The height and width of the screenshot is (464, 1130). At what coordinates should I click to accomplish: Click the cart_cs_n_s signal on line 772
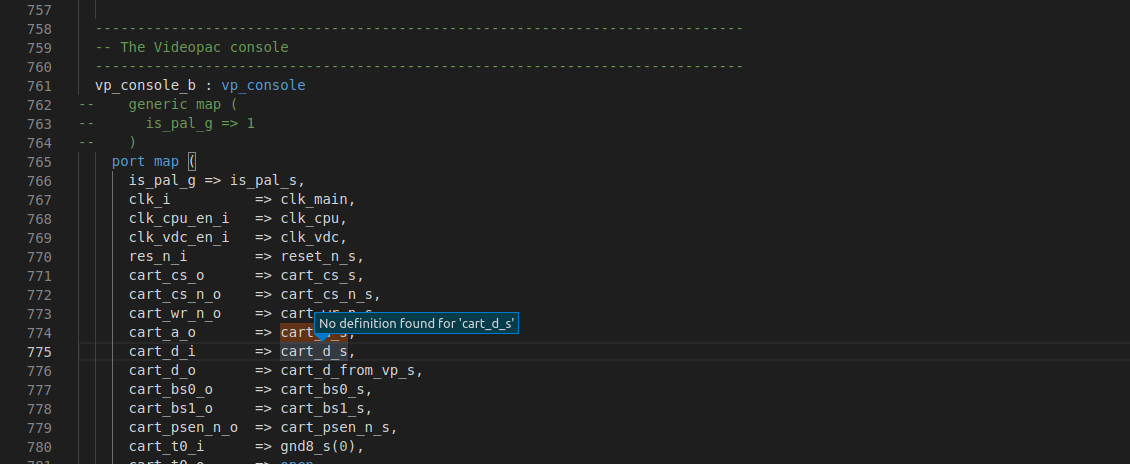pyautogui.click(x=326, y=295)
